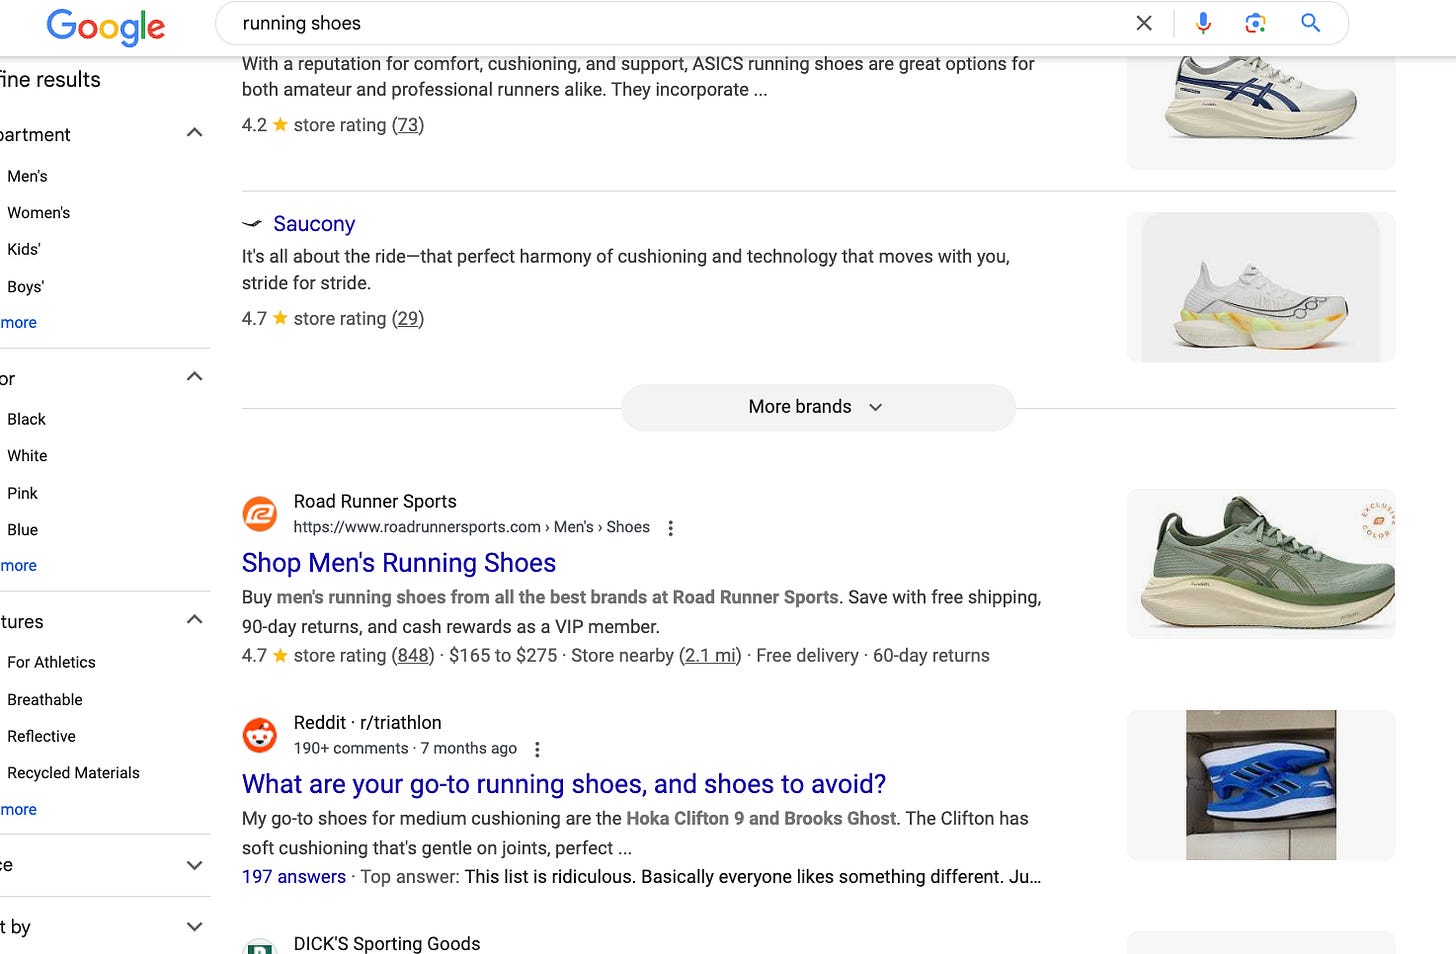Filter by Boys' department

click(x=25, y=286)
